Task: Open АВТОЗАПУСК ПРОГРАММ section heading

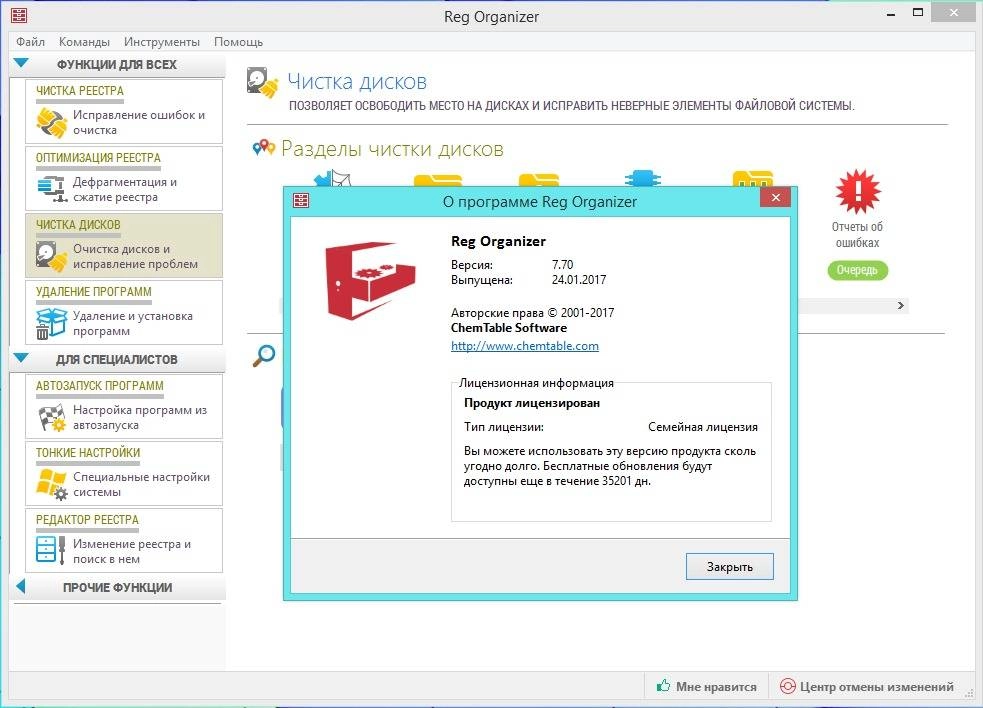Action: coord(100,386)
